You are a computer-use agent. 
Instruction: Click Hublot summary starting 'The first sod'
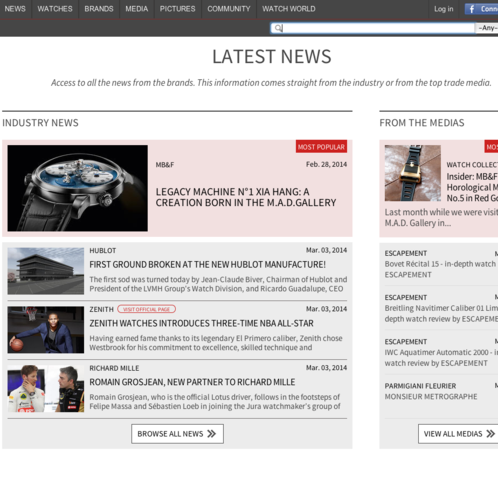point(218,284)
